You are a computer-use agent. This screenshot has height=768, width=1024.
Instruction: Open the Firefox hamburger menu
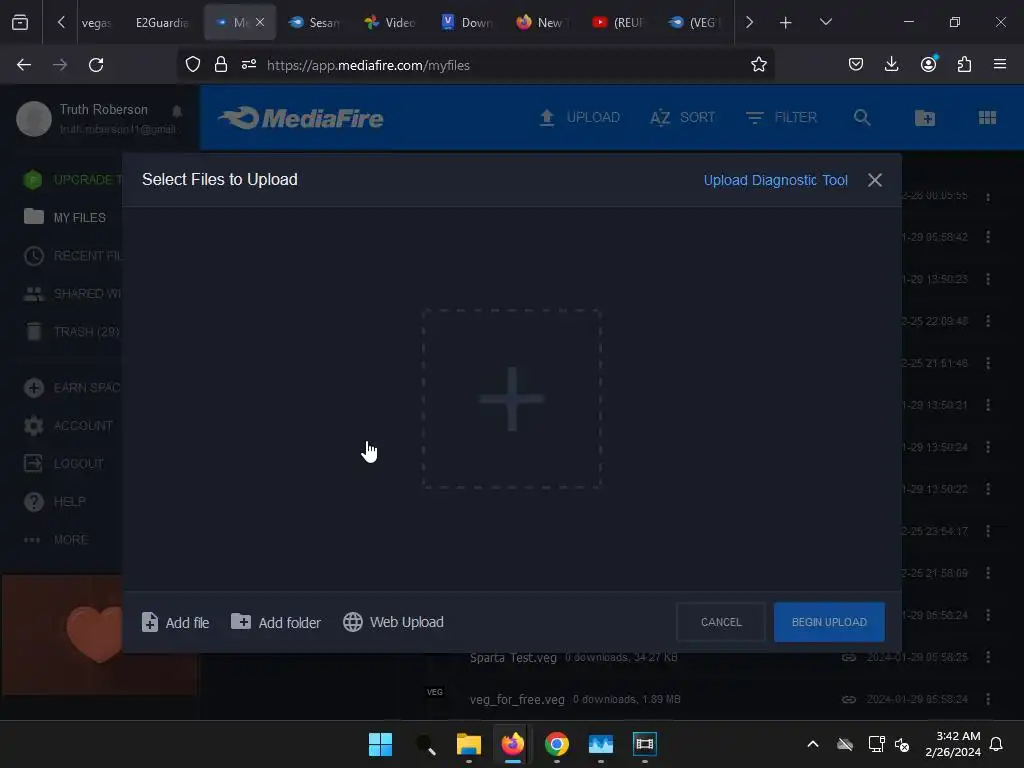pyautogui.click(x=1000, y=64)
